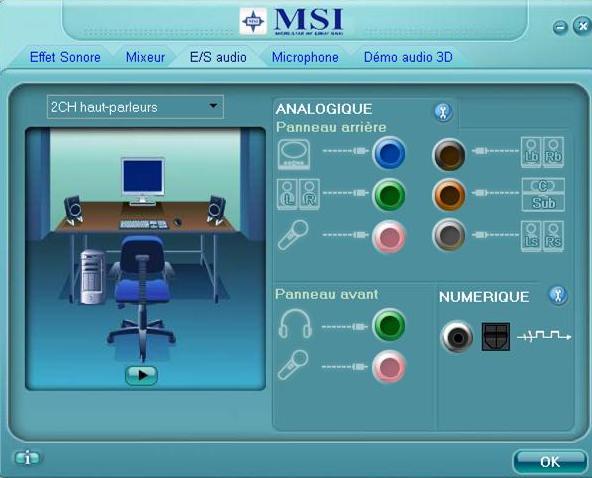Open the Démo audio 3D tab
592x478 pixels.
[x=408, y=57]
